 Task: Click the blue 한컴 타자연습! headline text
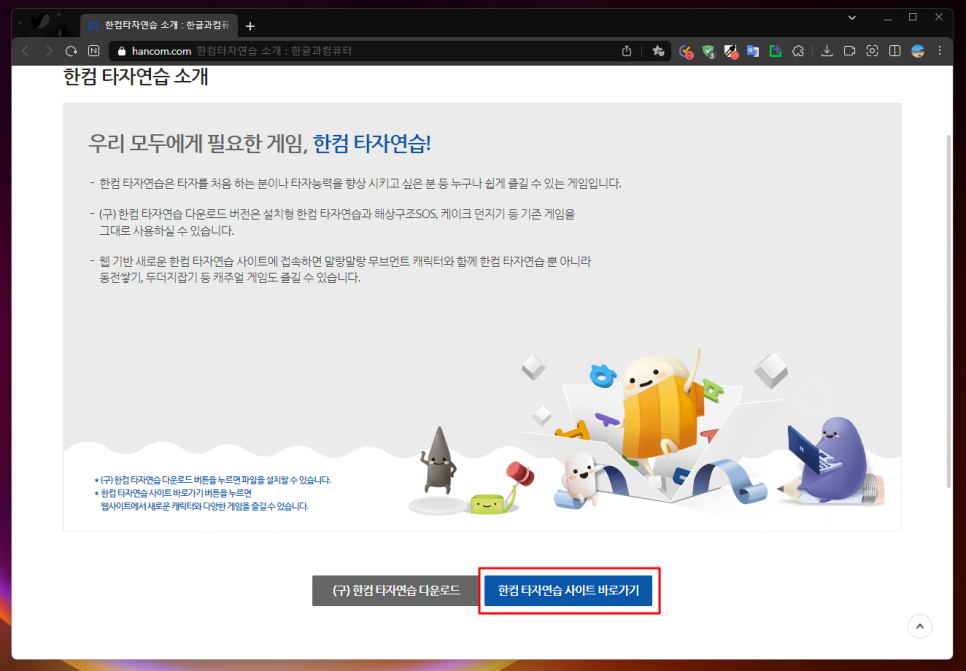(371, 144)
